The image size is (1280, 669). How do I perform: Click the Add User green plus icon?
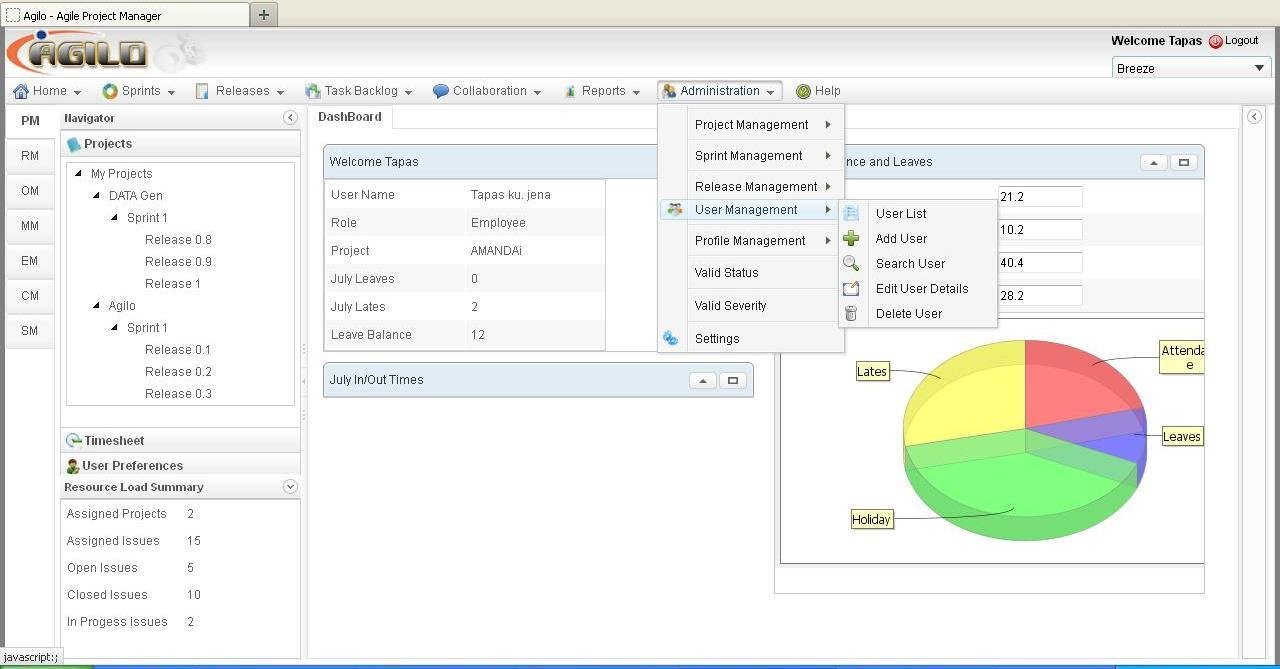(x=851, y=238)
